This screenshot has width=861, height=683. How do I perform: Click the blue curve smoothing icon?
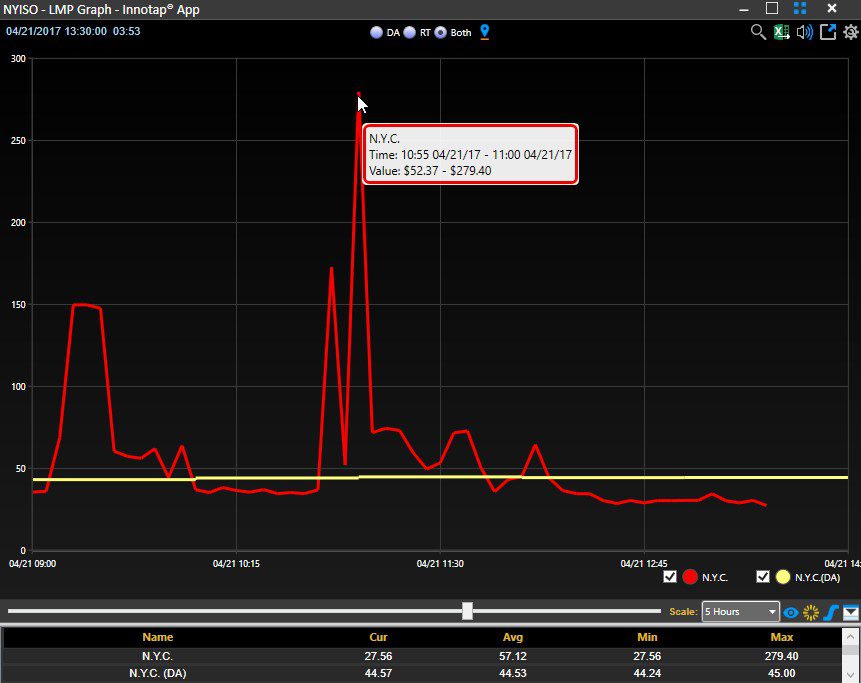click(831, 612)
